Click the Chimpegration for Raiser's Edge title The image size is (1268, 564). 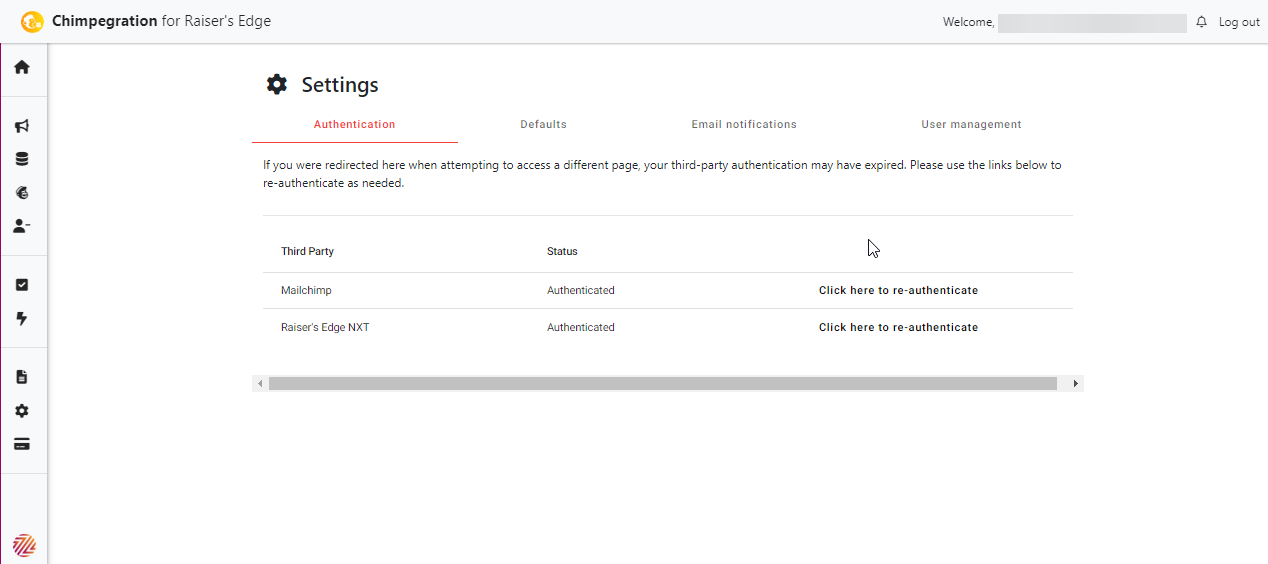pos(161,21)
